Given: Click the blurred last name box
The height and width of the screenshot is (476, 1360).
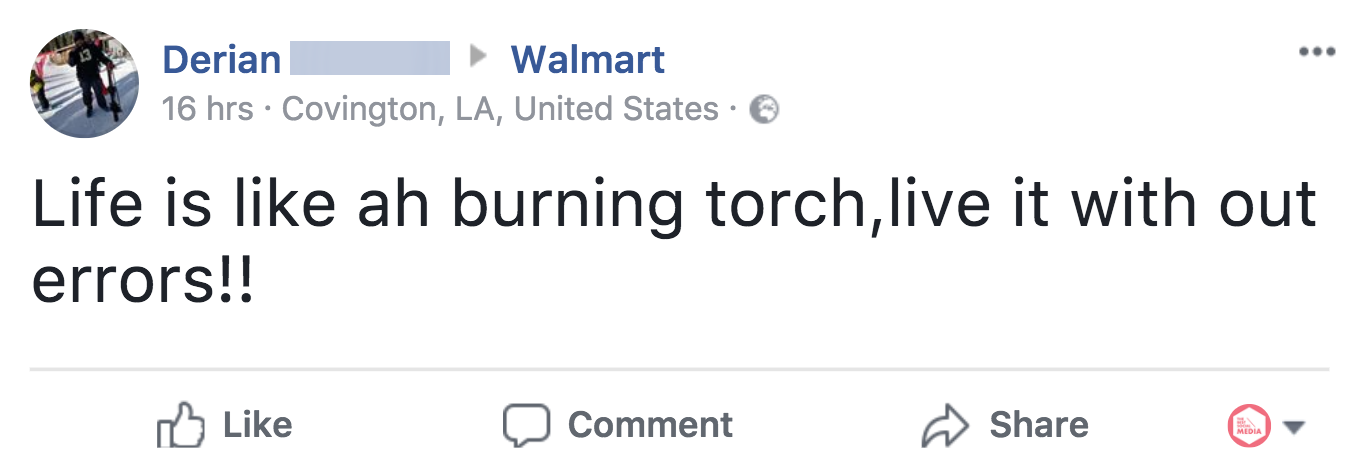Looking at the screenshot, I should click(370, 59).
